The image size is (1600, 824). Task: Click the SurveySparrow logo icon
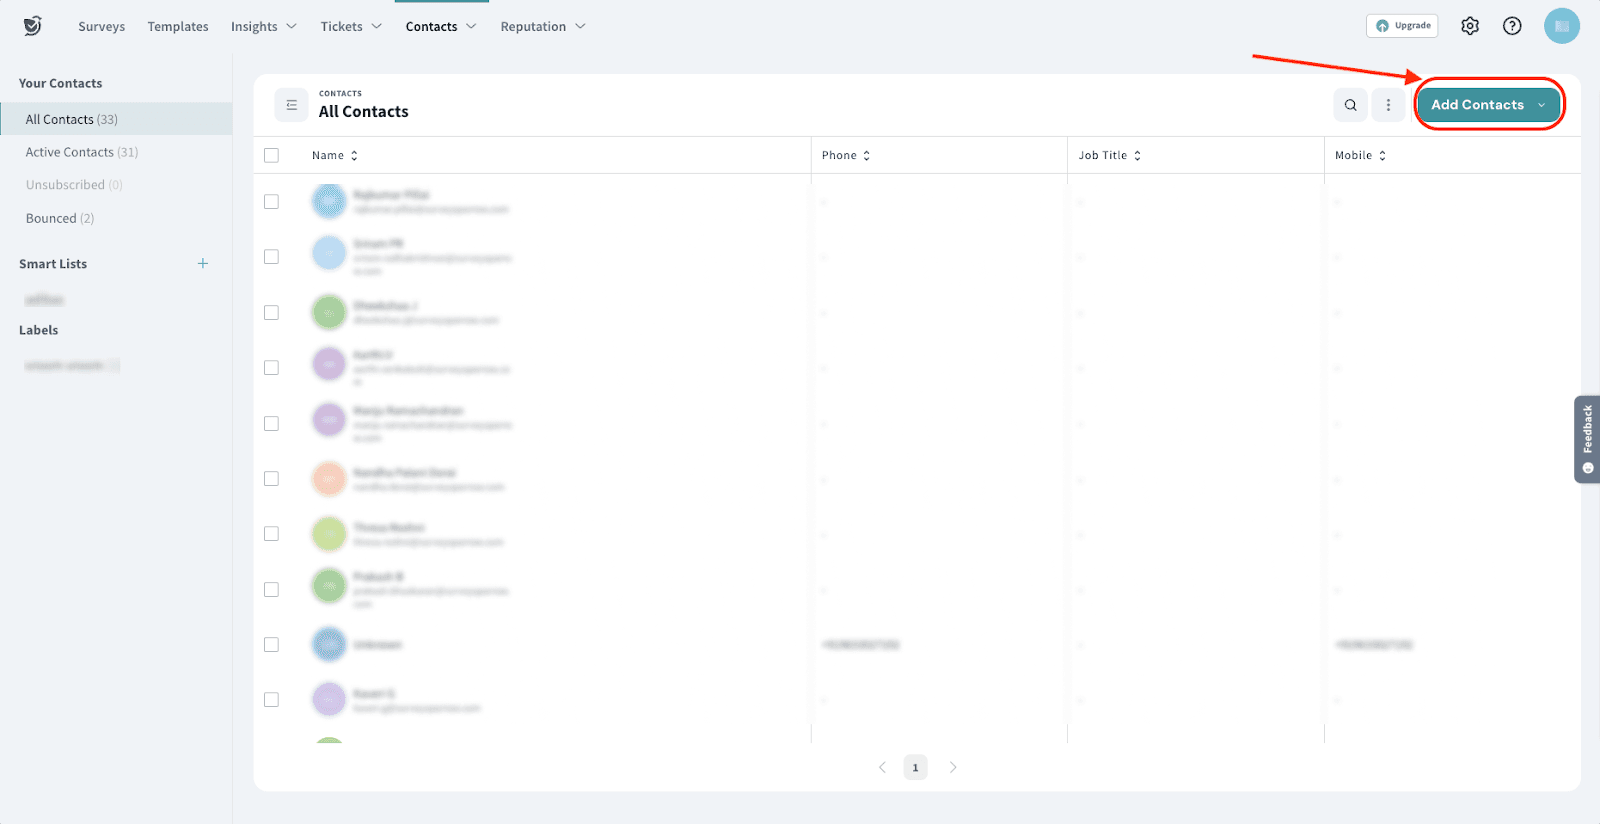click(33, 26)
